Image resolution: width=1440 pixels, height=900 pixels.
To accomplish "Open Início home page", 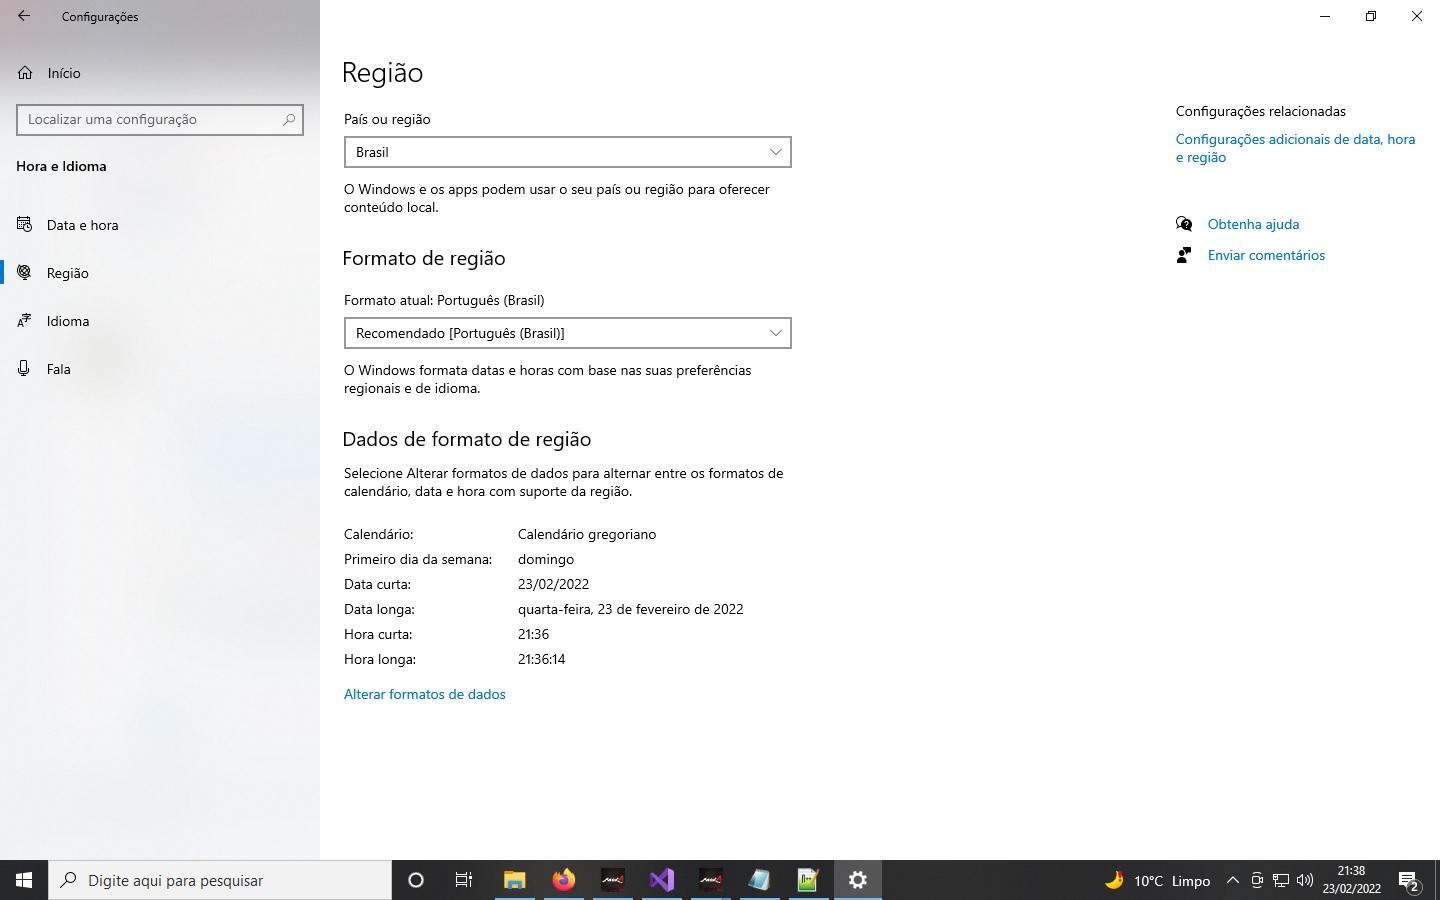I will pos(64,73).
